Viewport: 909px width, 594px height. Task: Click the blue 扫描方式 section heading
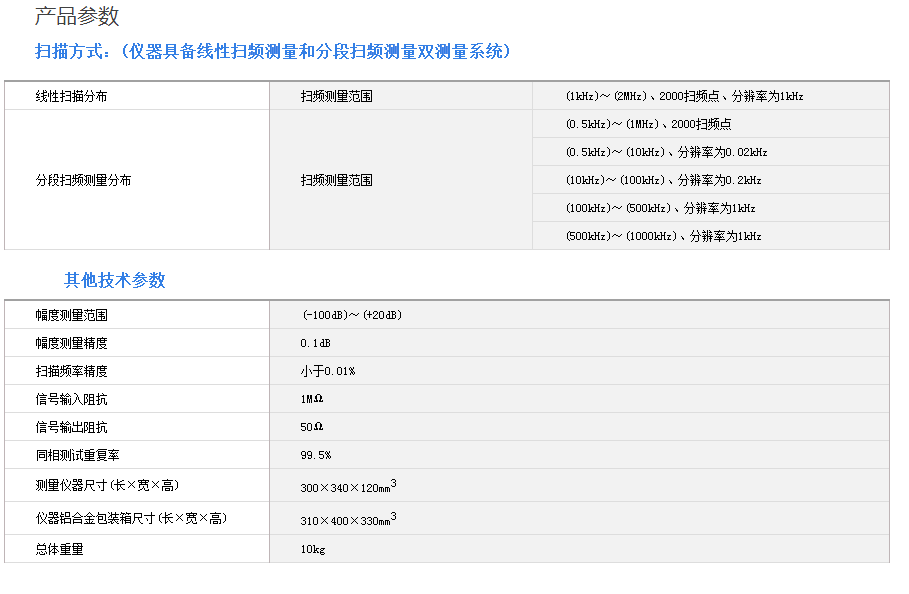(272, 51)
